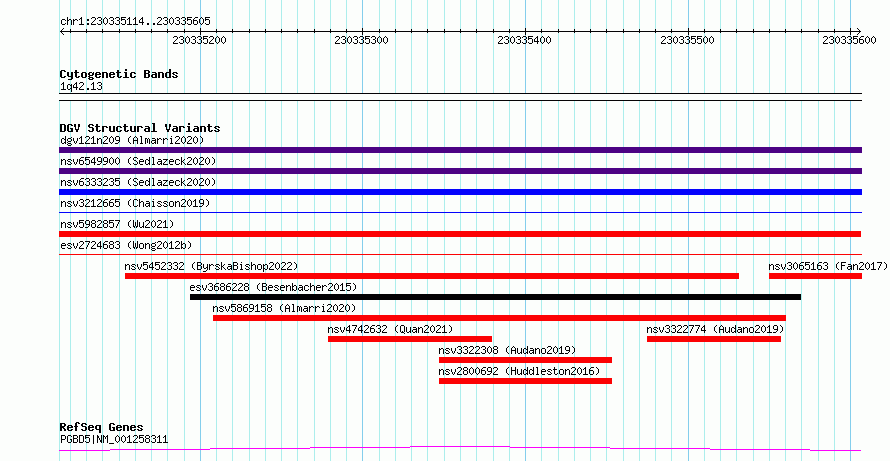This screenshot has width=890, height=461.
Task: Open variant nsv3322308 (Audano2019) label
Action: click(x=507, y=350)
